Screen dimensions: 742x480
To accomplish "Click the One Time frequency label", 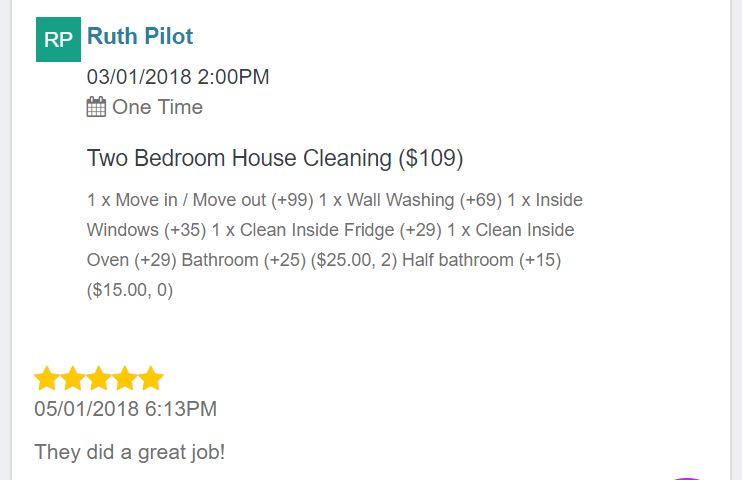I will click(x=158, y=107).
